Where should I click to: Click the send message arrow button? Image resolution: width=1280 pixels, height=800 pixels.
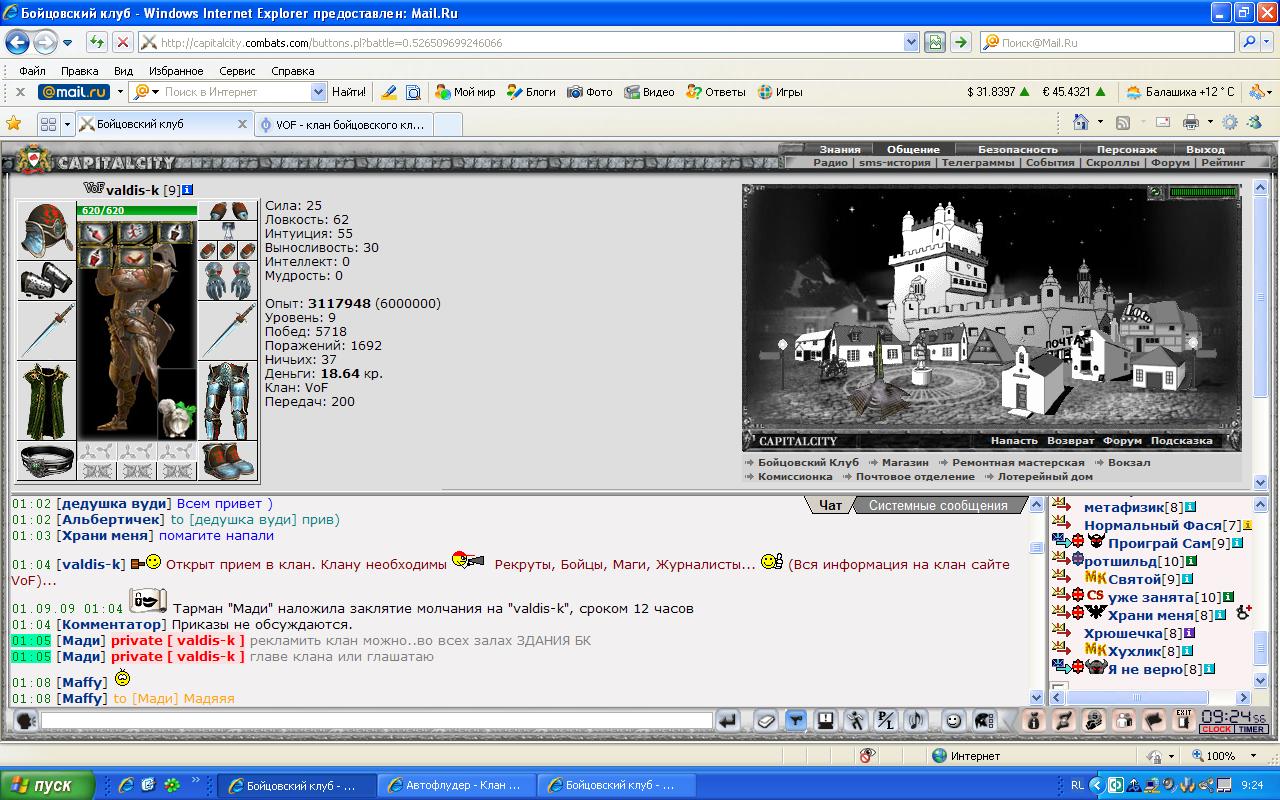[x=728, y=720]
